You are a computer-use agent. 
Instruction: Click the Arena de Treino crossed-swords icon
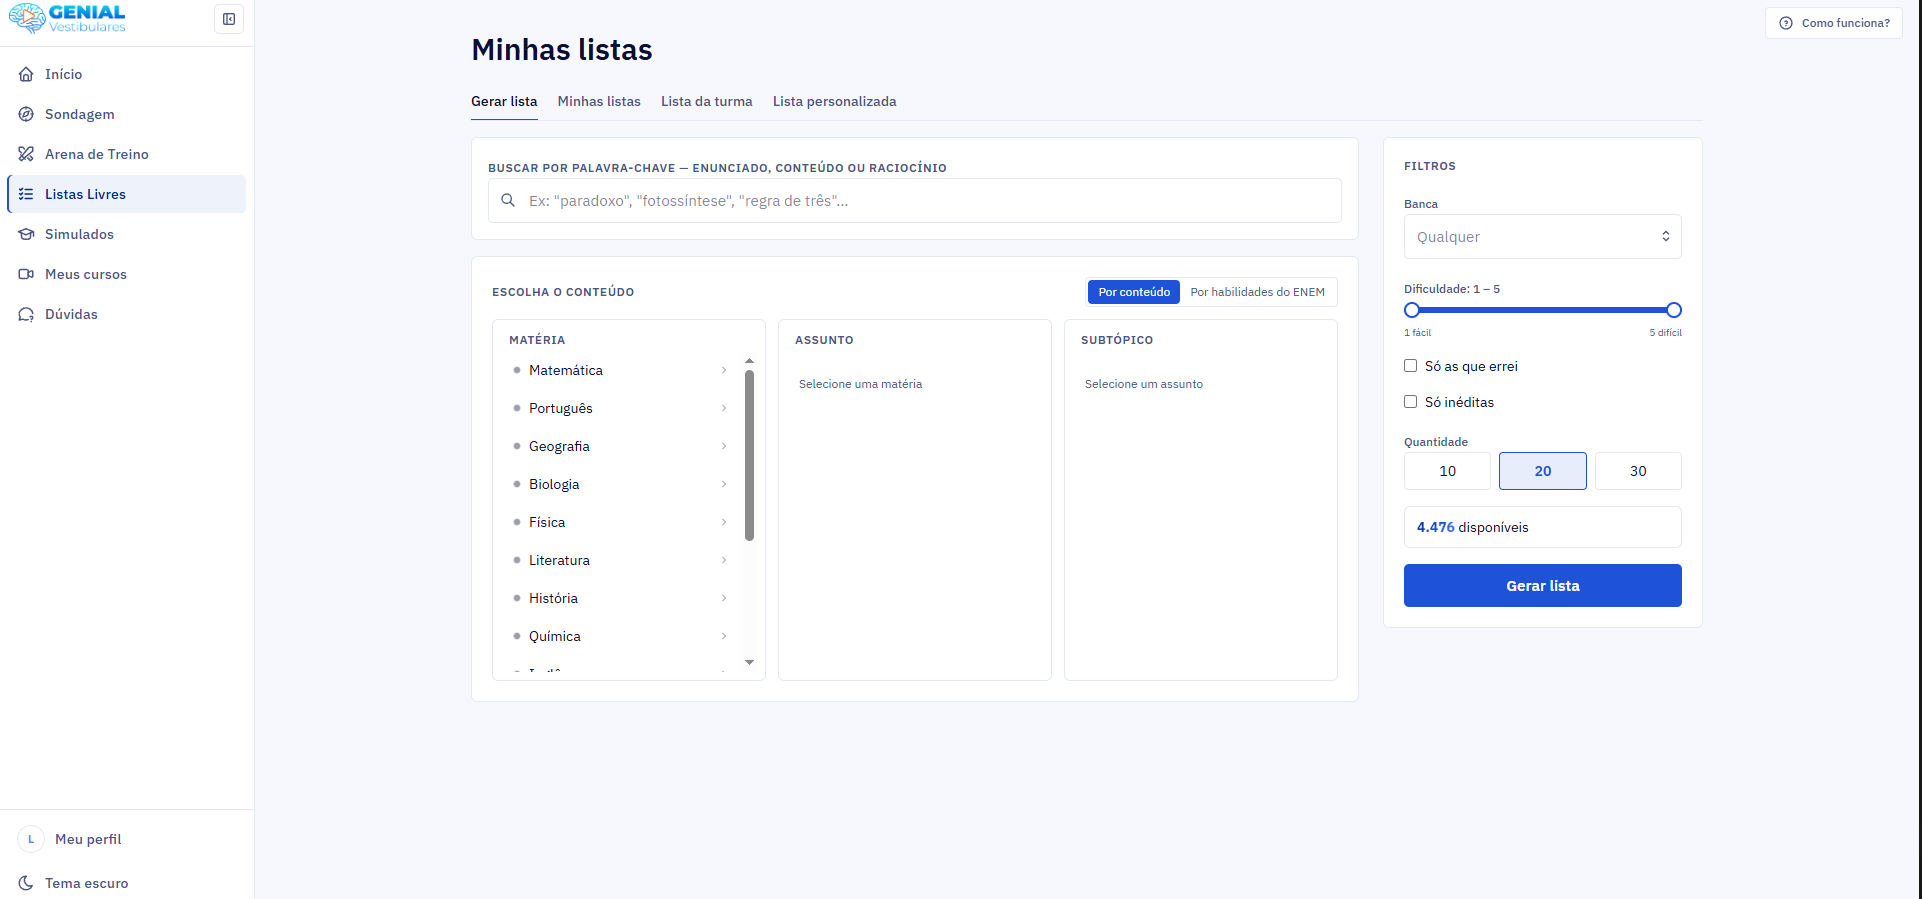[26, 154]
